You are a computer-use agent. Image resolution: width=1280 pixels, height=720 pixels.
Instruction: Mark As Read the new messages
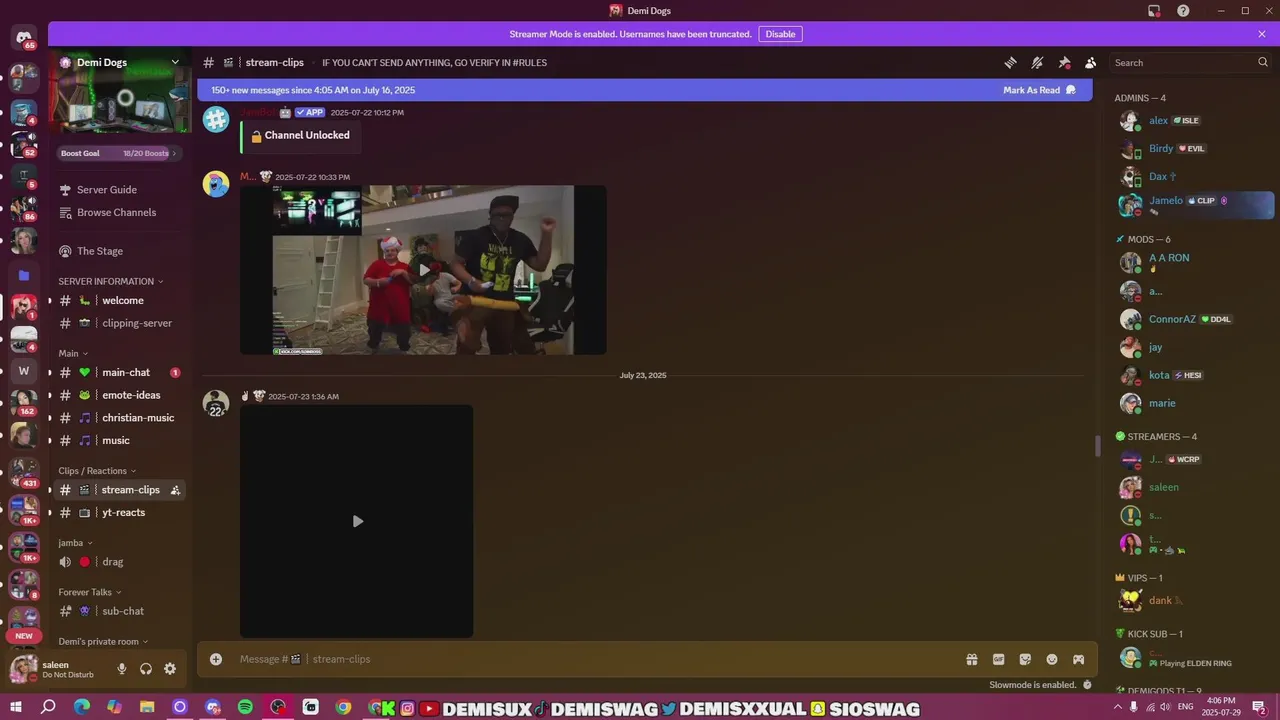(x=1039, y=90)
